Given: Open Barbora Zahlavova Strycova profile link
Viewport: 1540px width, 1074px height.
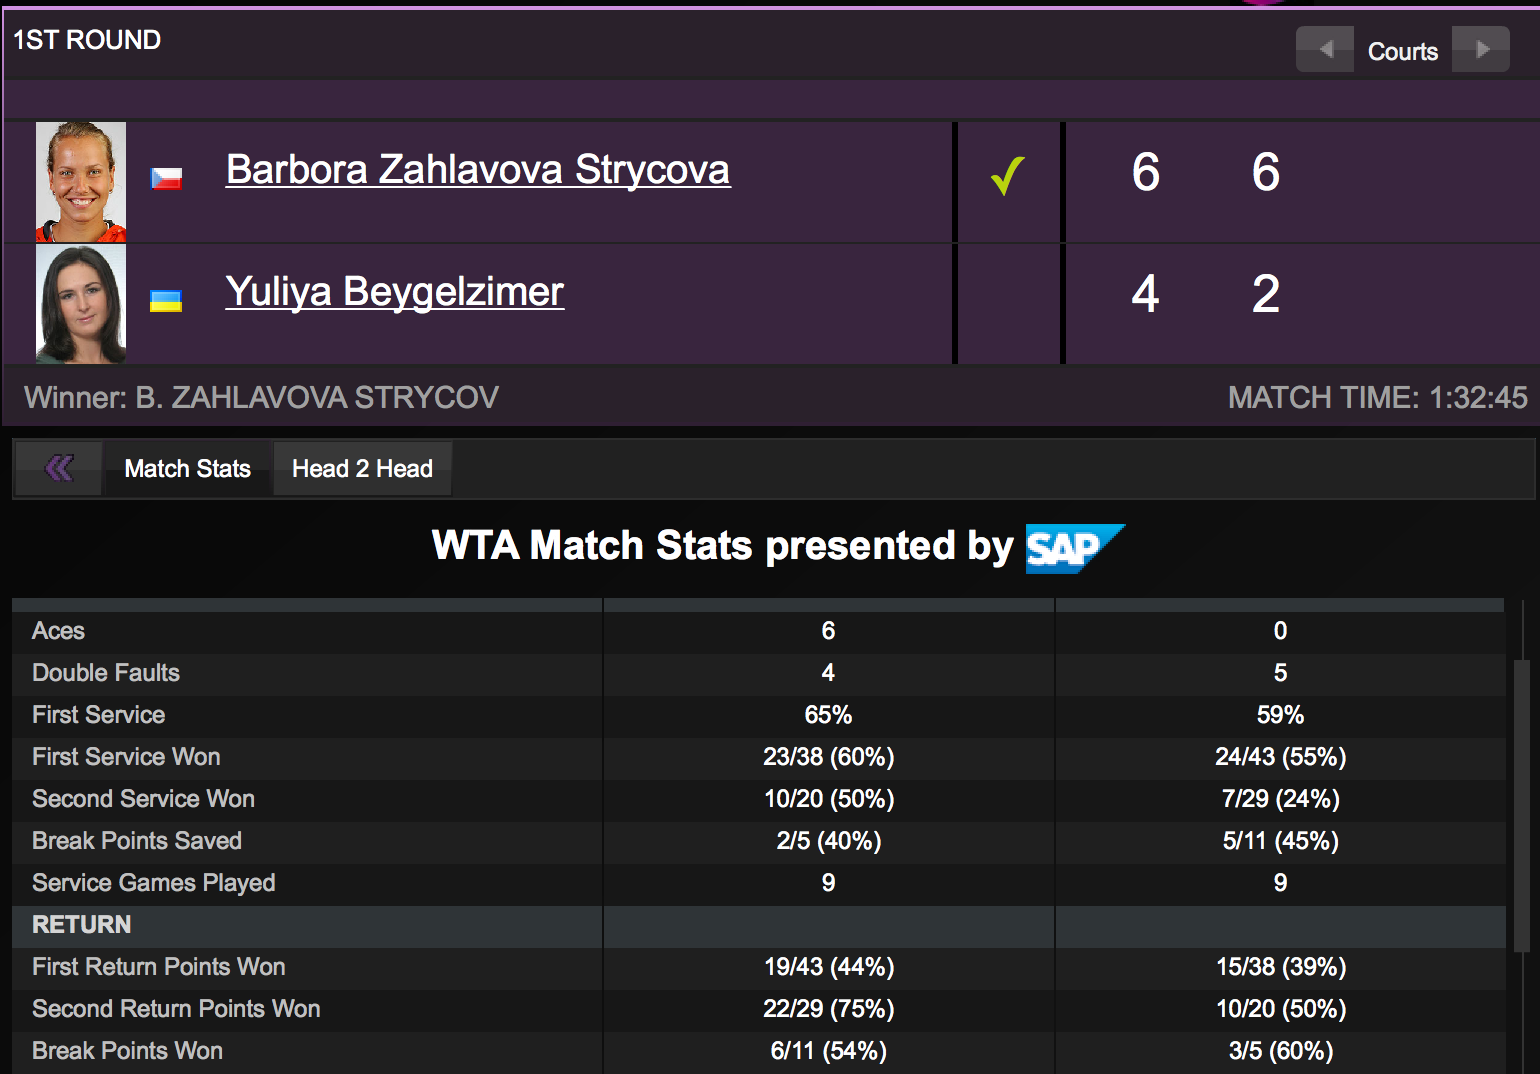Looking at the screenshot, I should click(x=477, y=170).
